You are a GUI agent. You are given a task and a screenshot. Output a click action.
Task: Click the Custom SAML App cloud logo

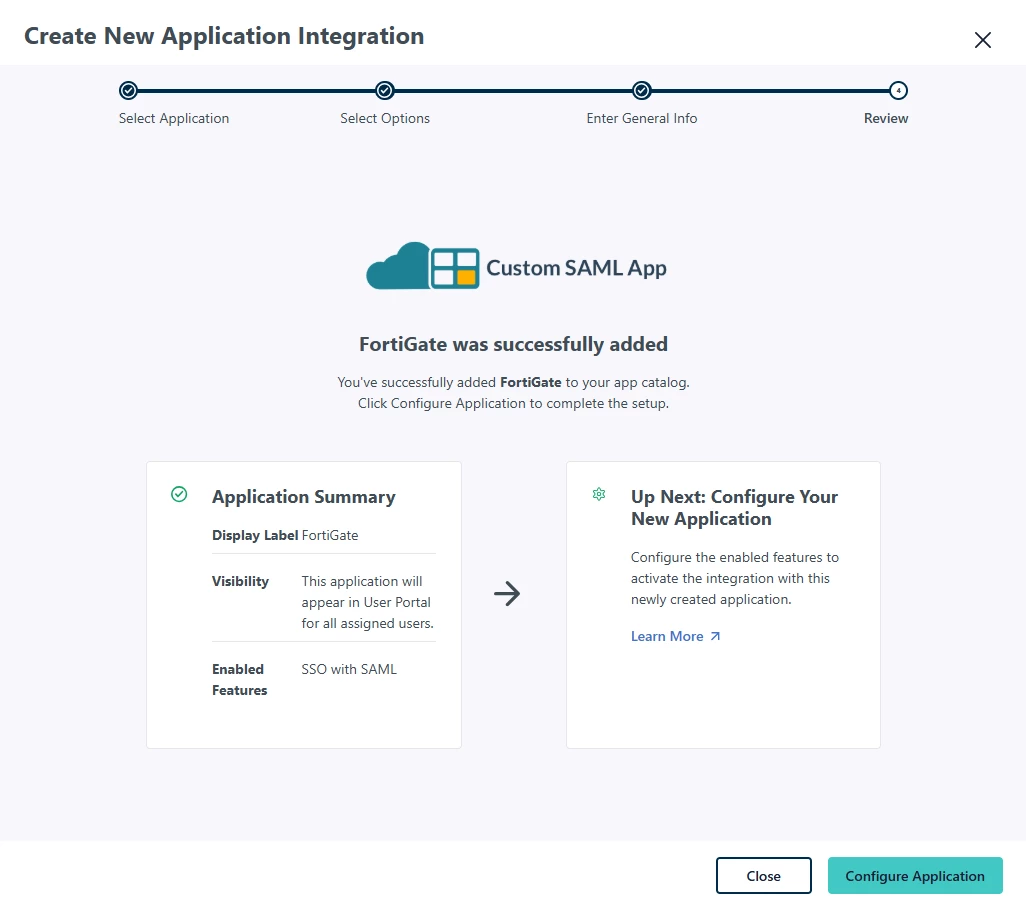[423, 266]
